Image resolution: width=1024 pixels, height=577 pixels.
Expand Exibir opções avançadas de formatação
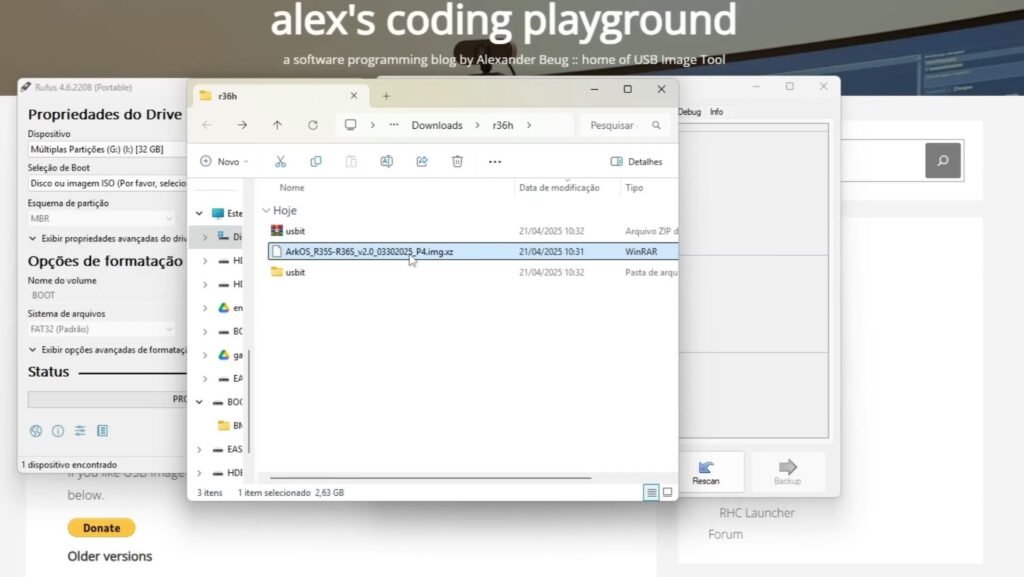[108, 350]
